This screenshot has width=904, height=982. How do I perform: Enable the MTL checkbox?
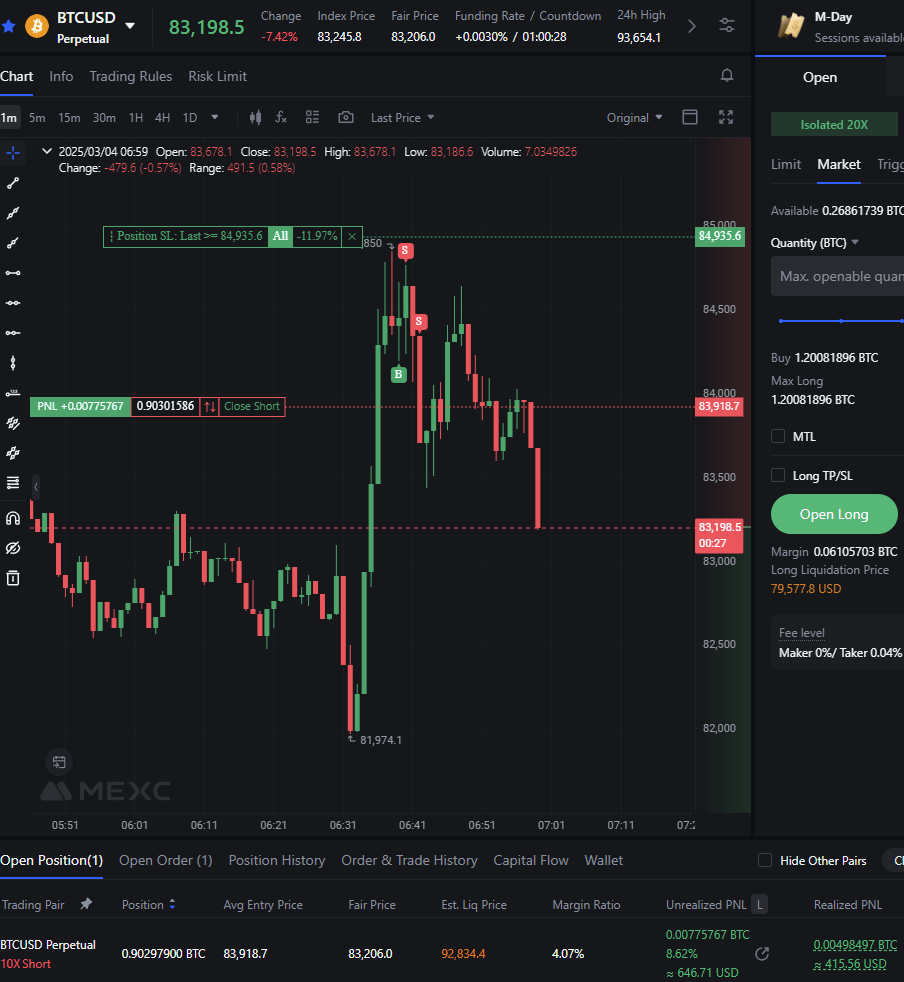777,437
